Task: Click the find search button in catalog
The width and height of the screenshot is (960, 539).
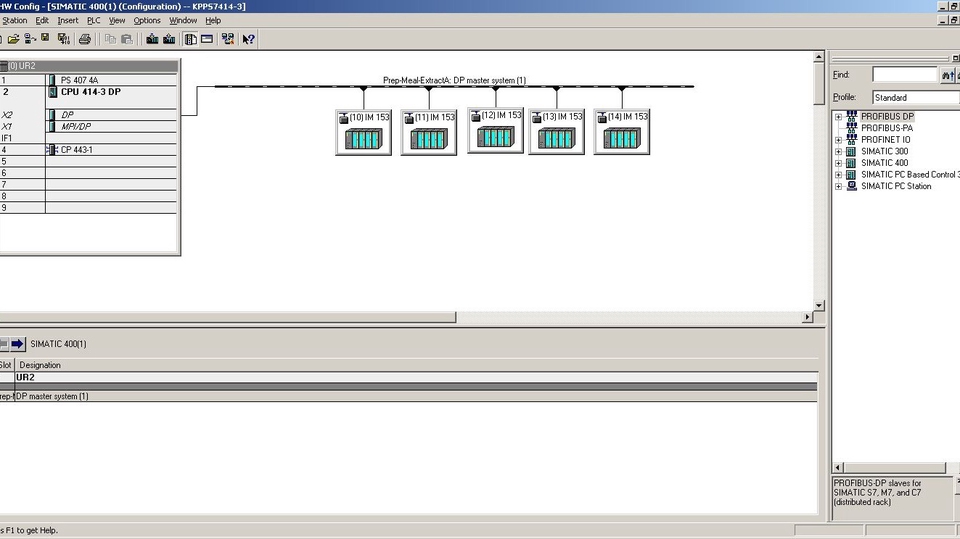Action: click(947, 75)
